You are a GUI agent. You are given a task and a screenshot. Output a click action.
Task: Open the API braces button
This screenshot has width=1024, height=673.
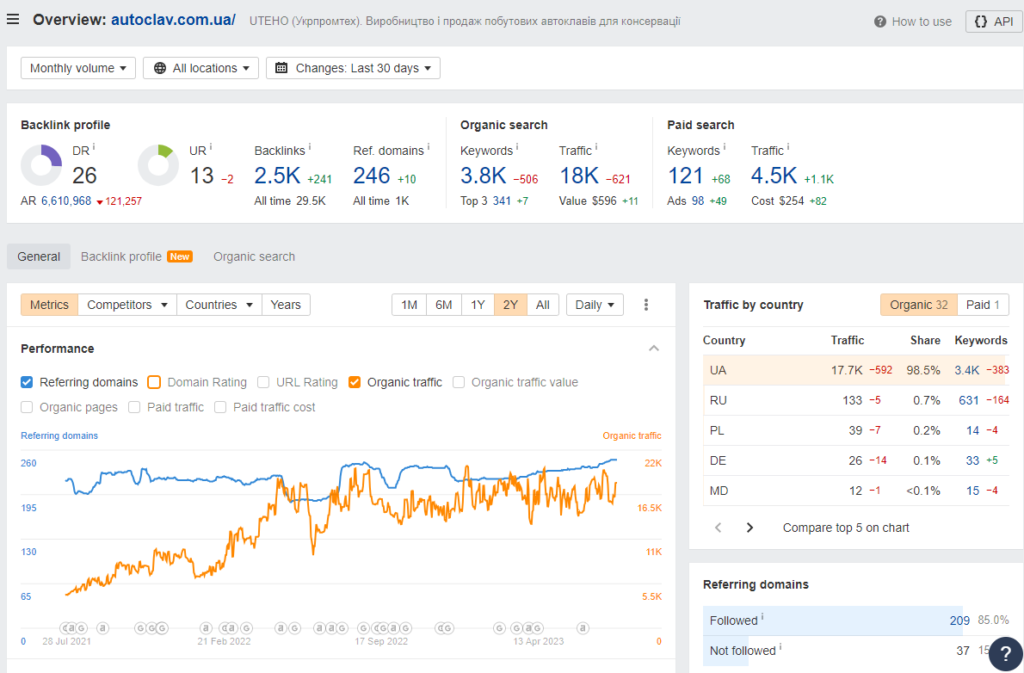[993, 22]
